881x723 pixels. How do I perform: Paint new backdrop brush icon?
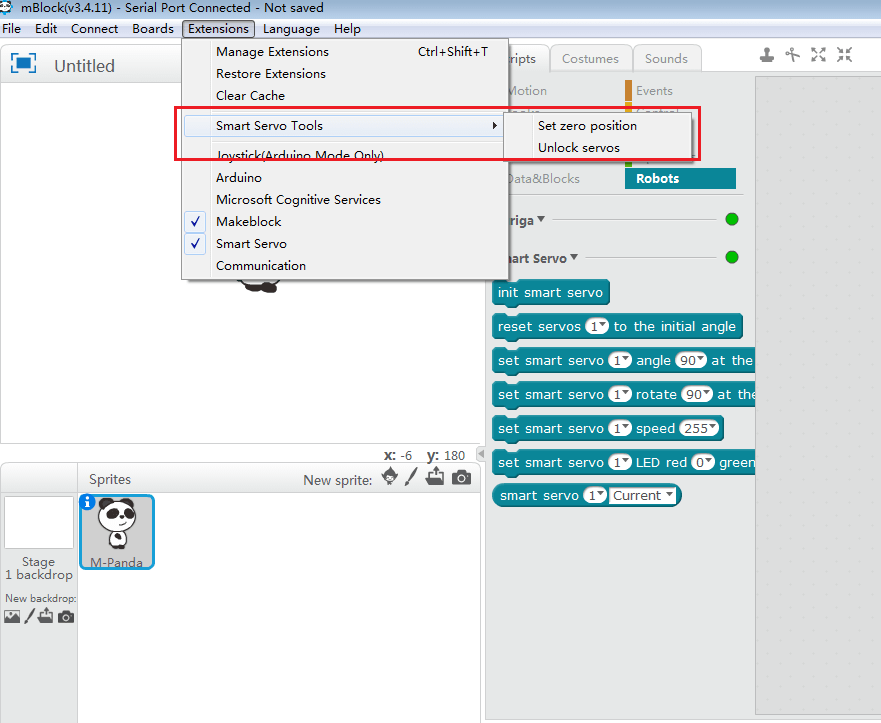coord(29,616)
